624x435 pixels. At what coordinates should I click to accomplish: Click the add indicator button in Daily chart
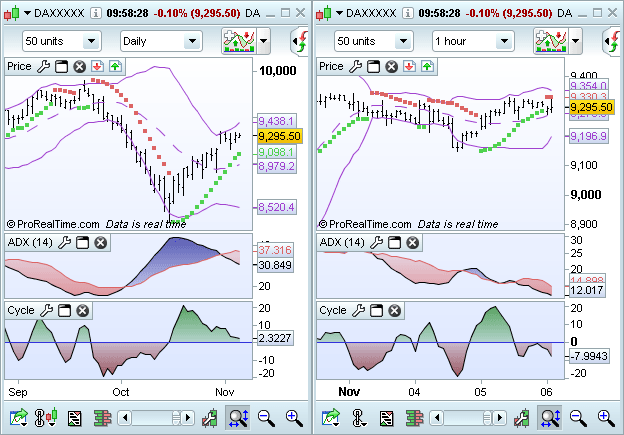[x=237, y=41]
